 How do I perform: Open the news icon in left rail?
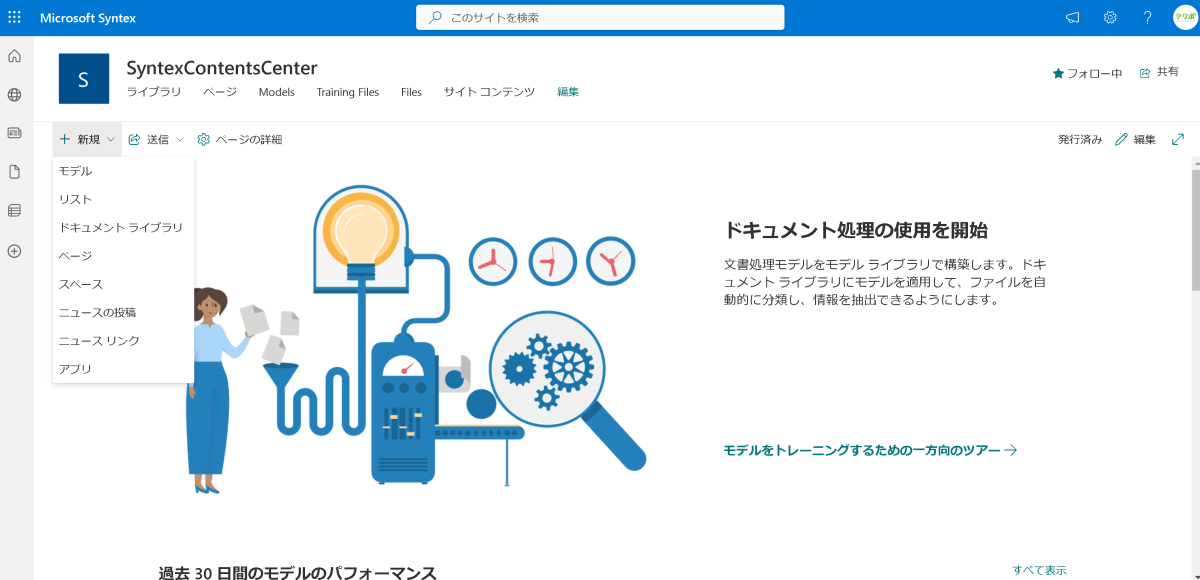14,133
